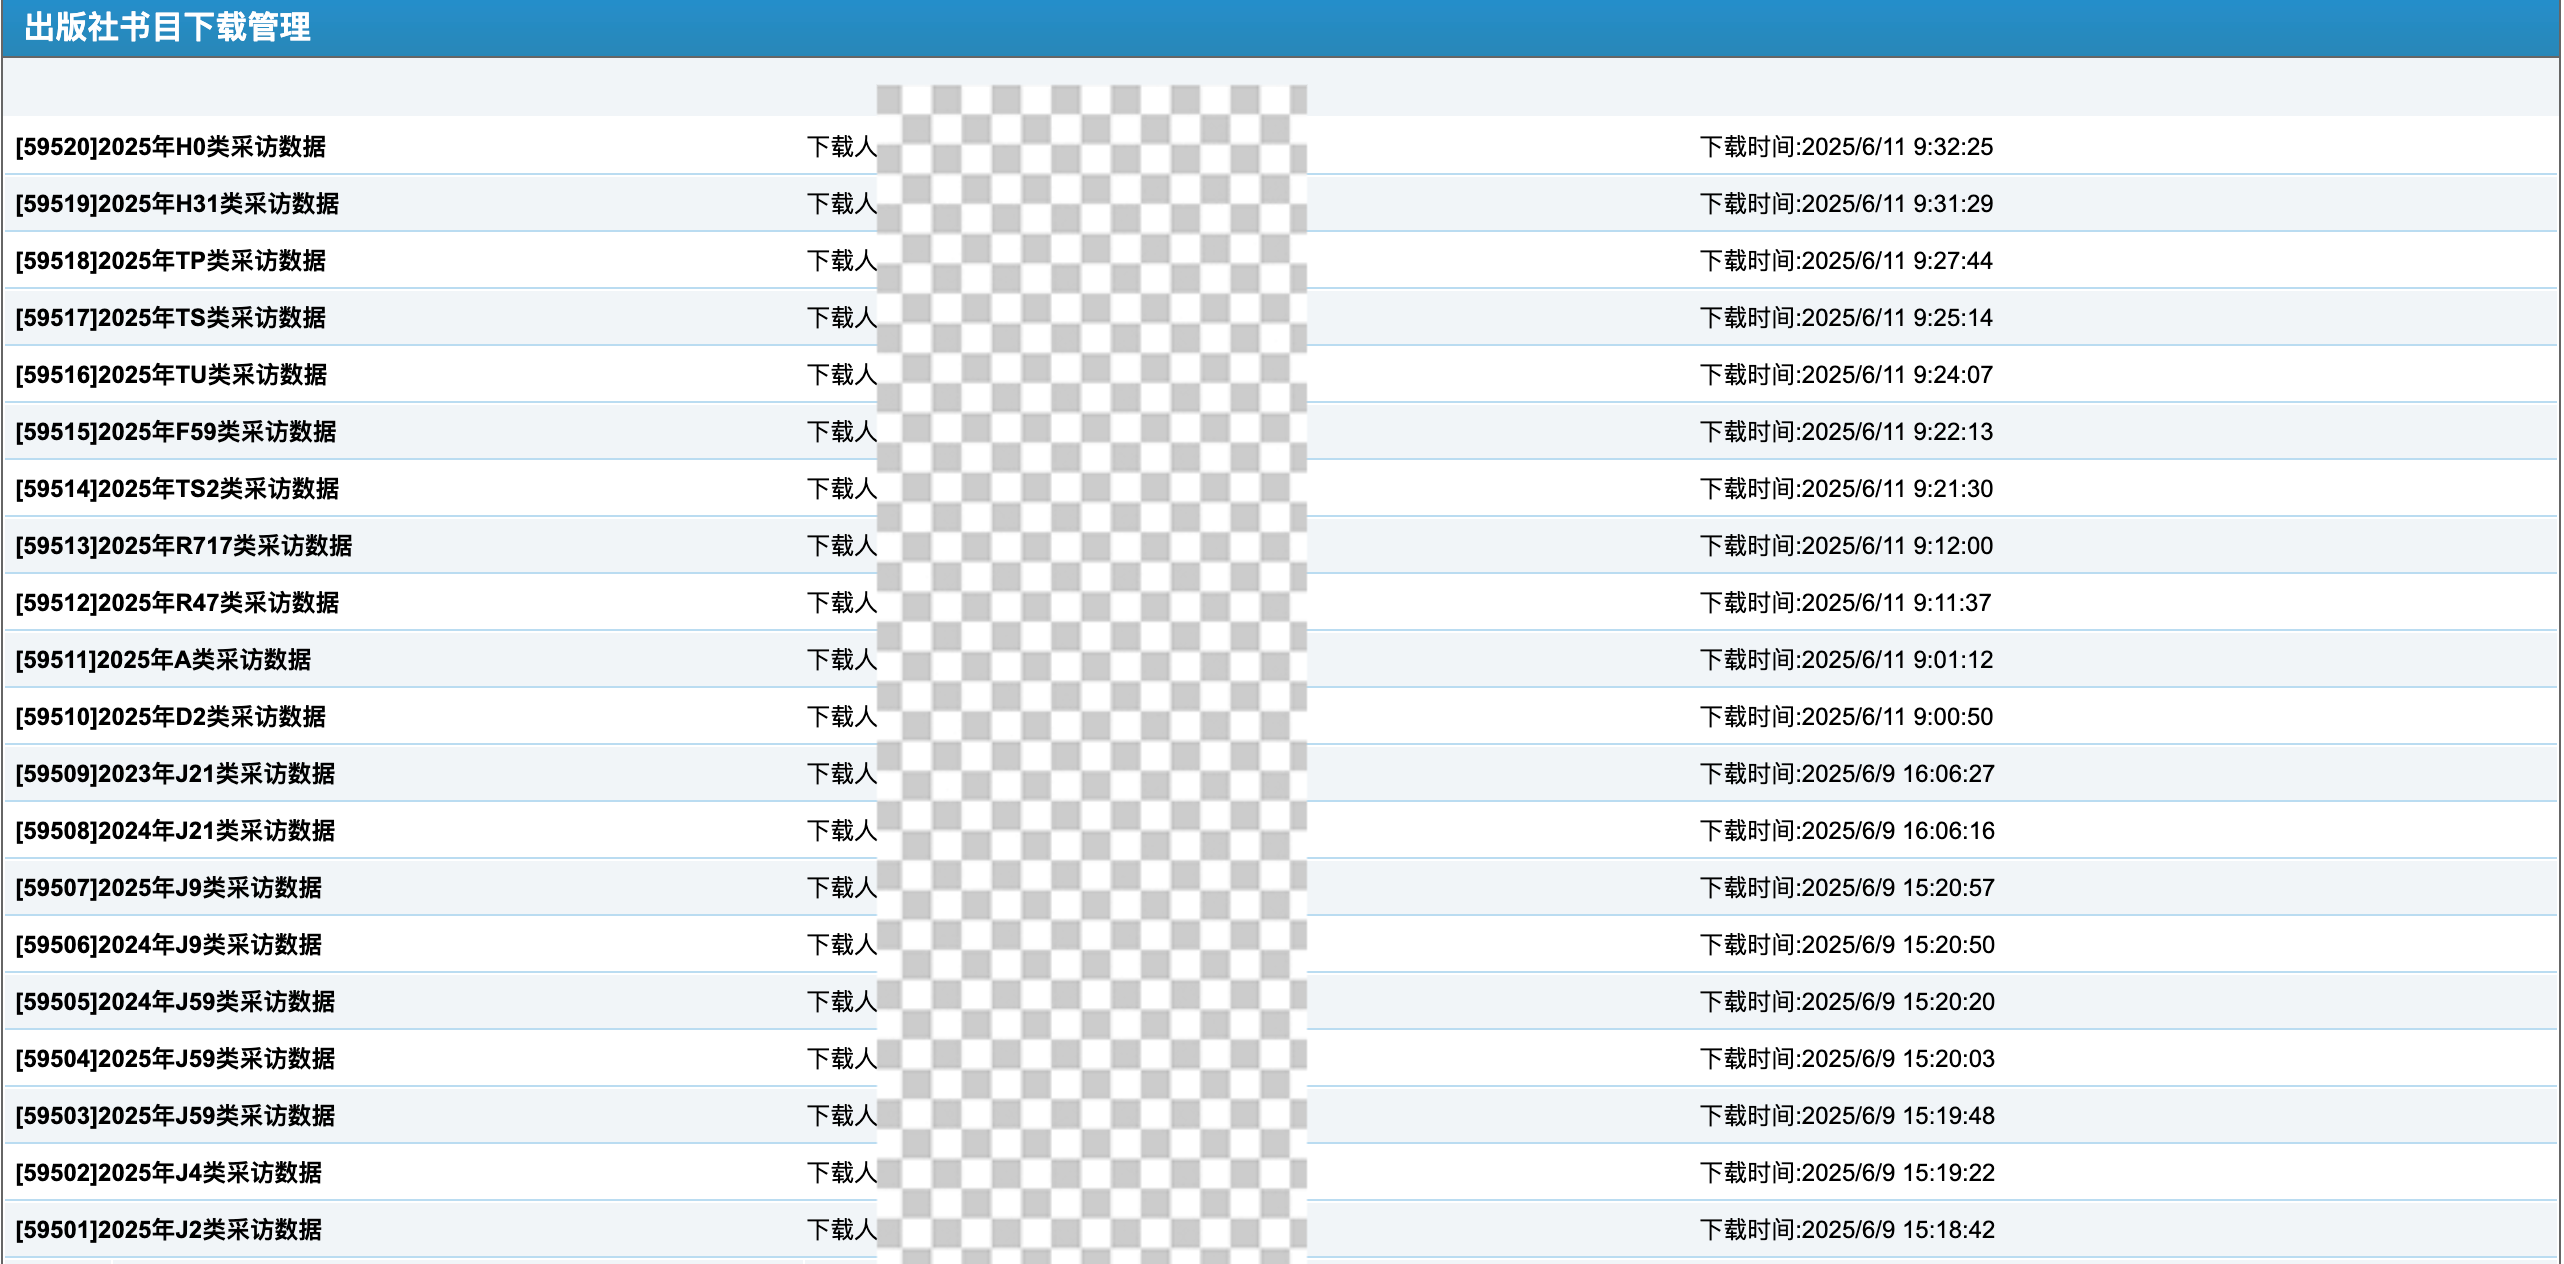The height and width of the screenshot is (1264, 2564).
Task: Click download time 2025/6/11 9:32:25
Action: pos(1846,147)
